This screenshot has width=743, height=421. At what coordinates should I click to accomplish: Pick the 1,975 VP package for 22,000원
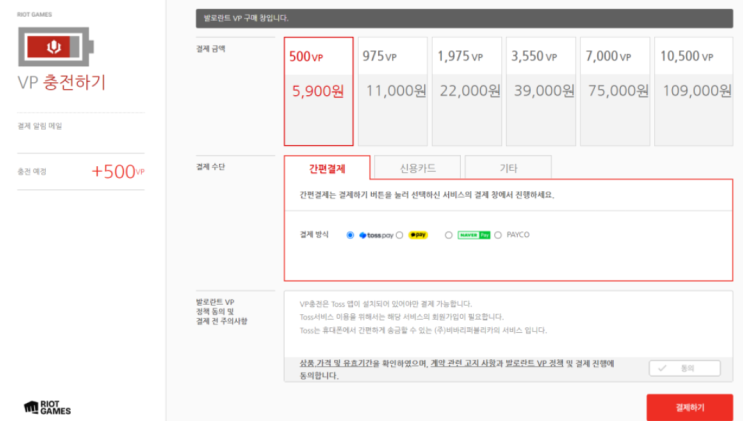[467, 91]
